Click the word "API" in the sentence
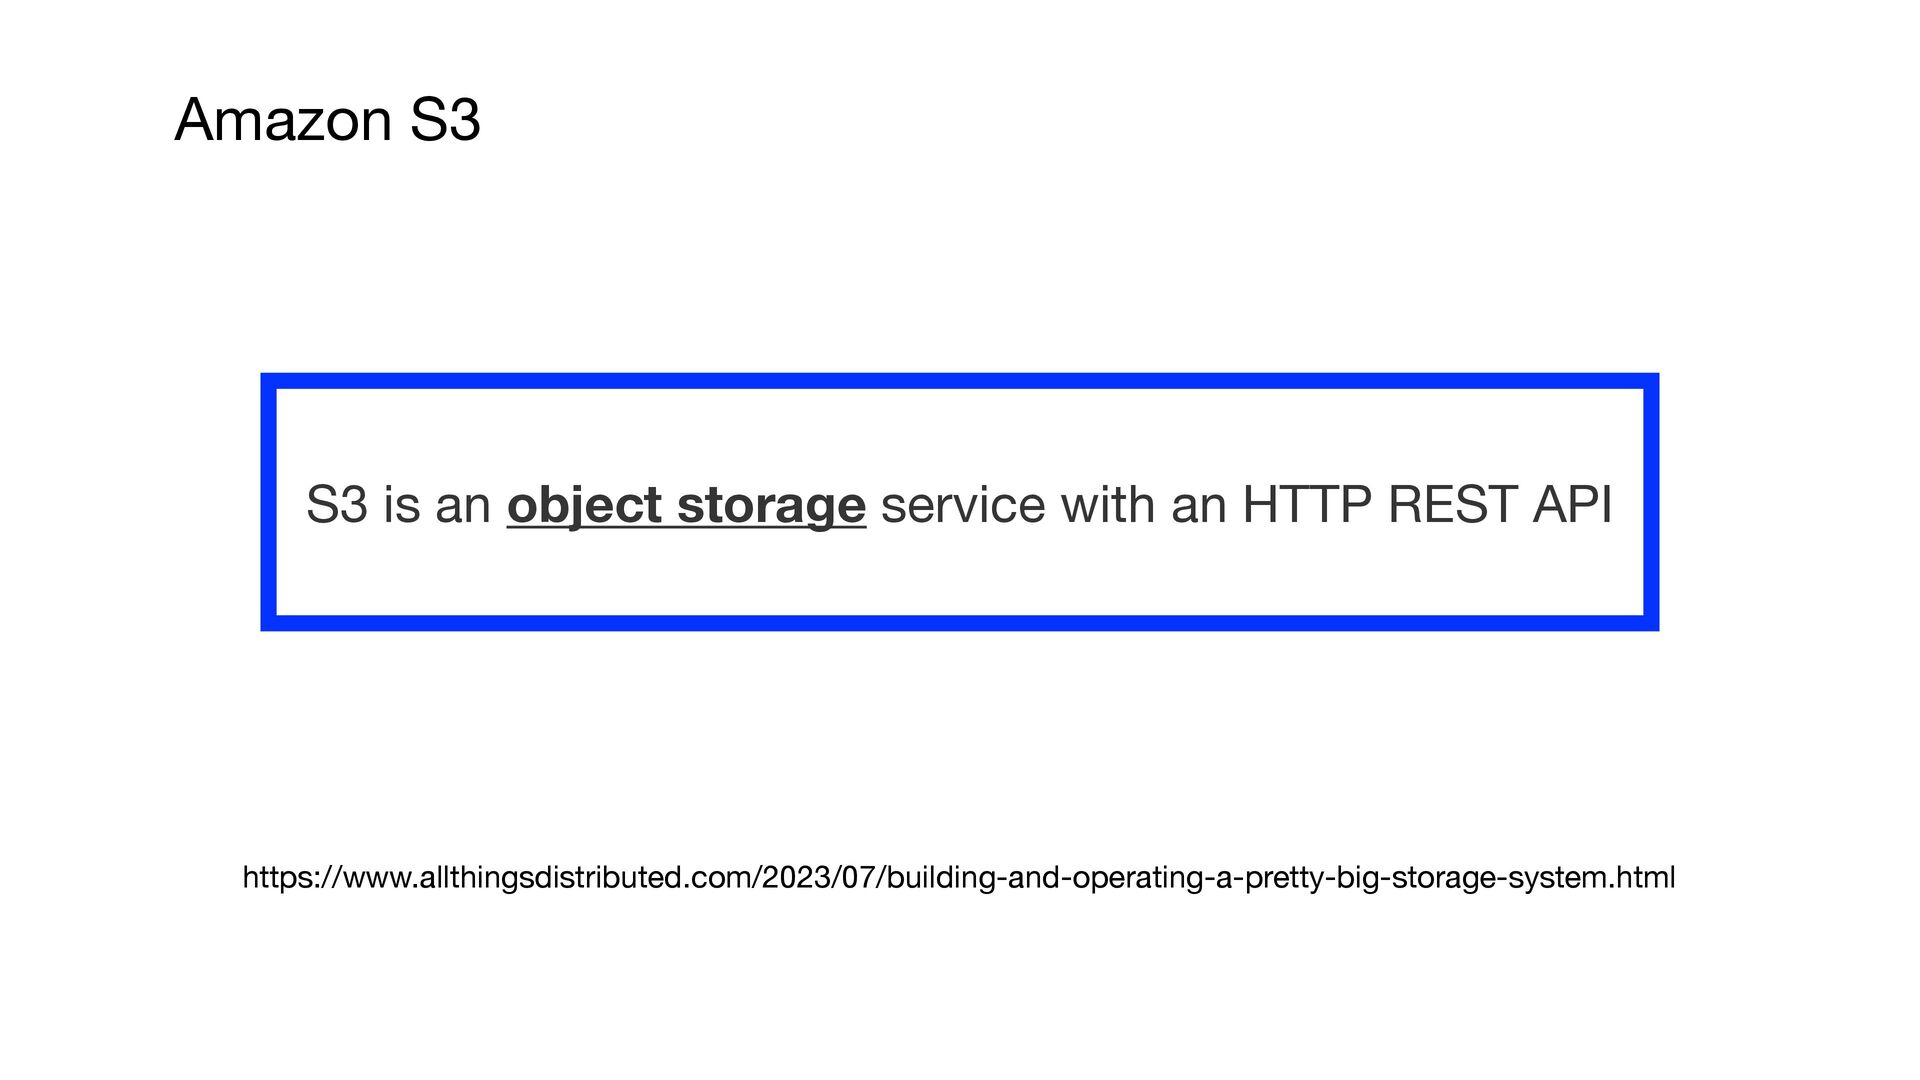 click(1572, 504)
